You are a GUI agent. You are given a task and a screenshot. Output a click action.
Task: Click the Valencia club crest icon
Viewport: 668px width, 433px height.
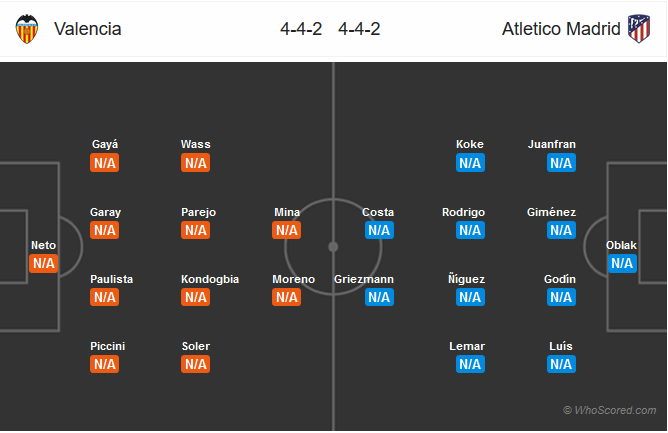click(x=27, y=29)
